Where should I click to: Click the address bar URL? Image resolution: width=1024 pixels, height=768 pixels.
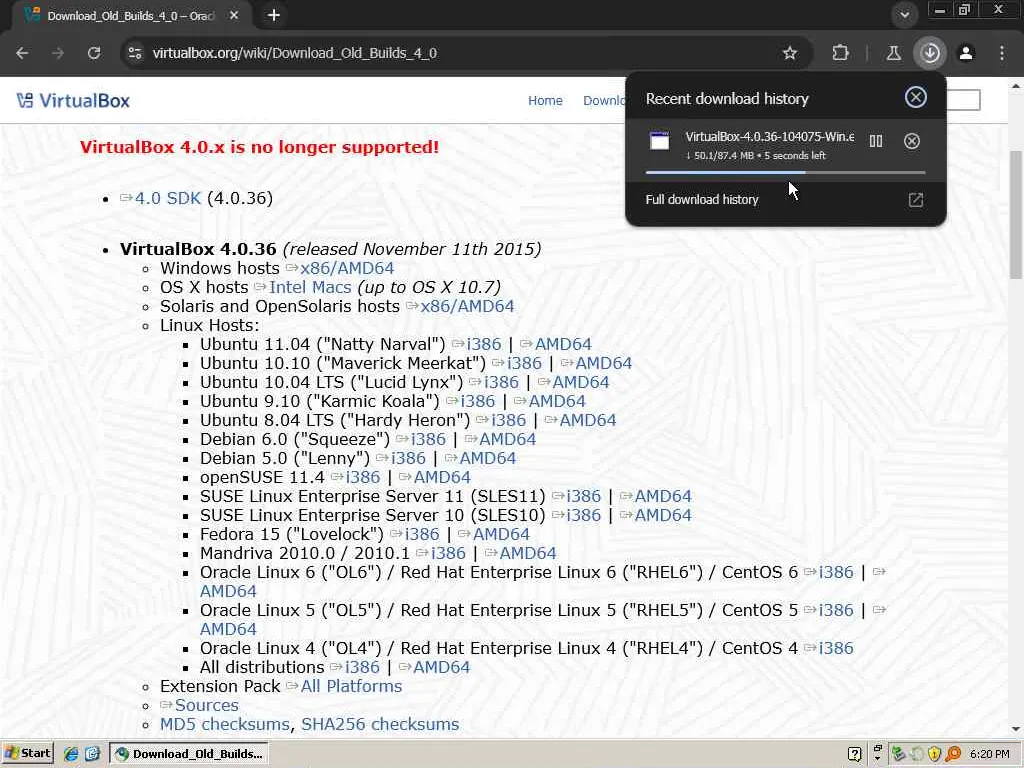click(295, 53)
